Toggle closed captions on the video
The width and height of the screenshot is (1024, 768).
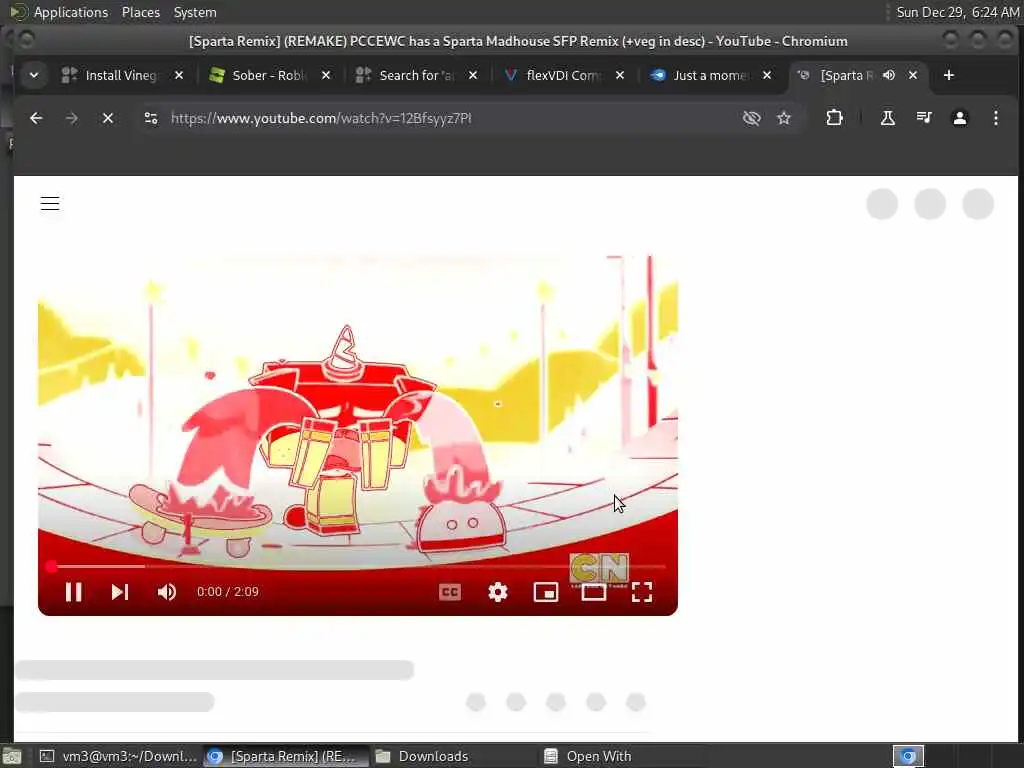[x=449, y=592]
